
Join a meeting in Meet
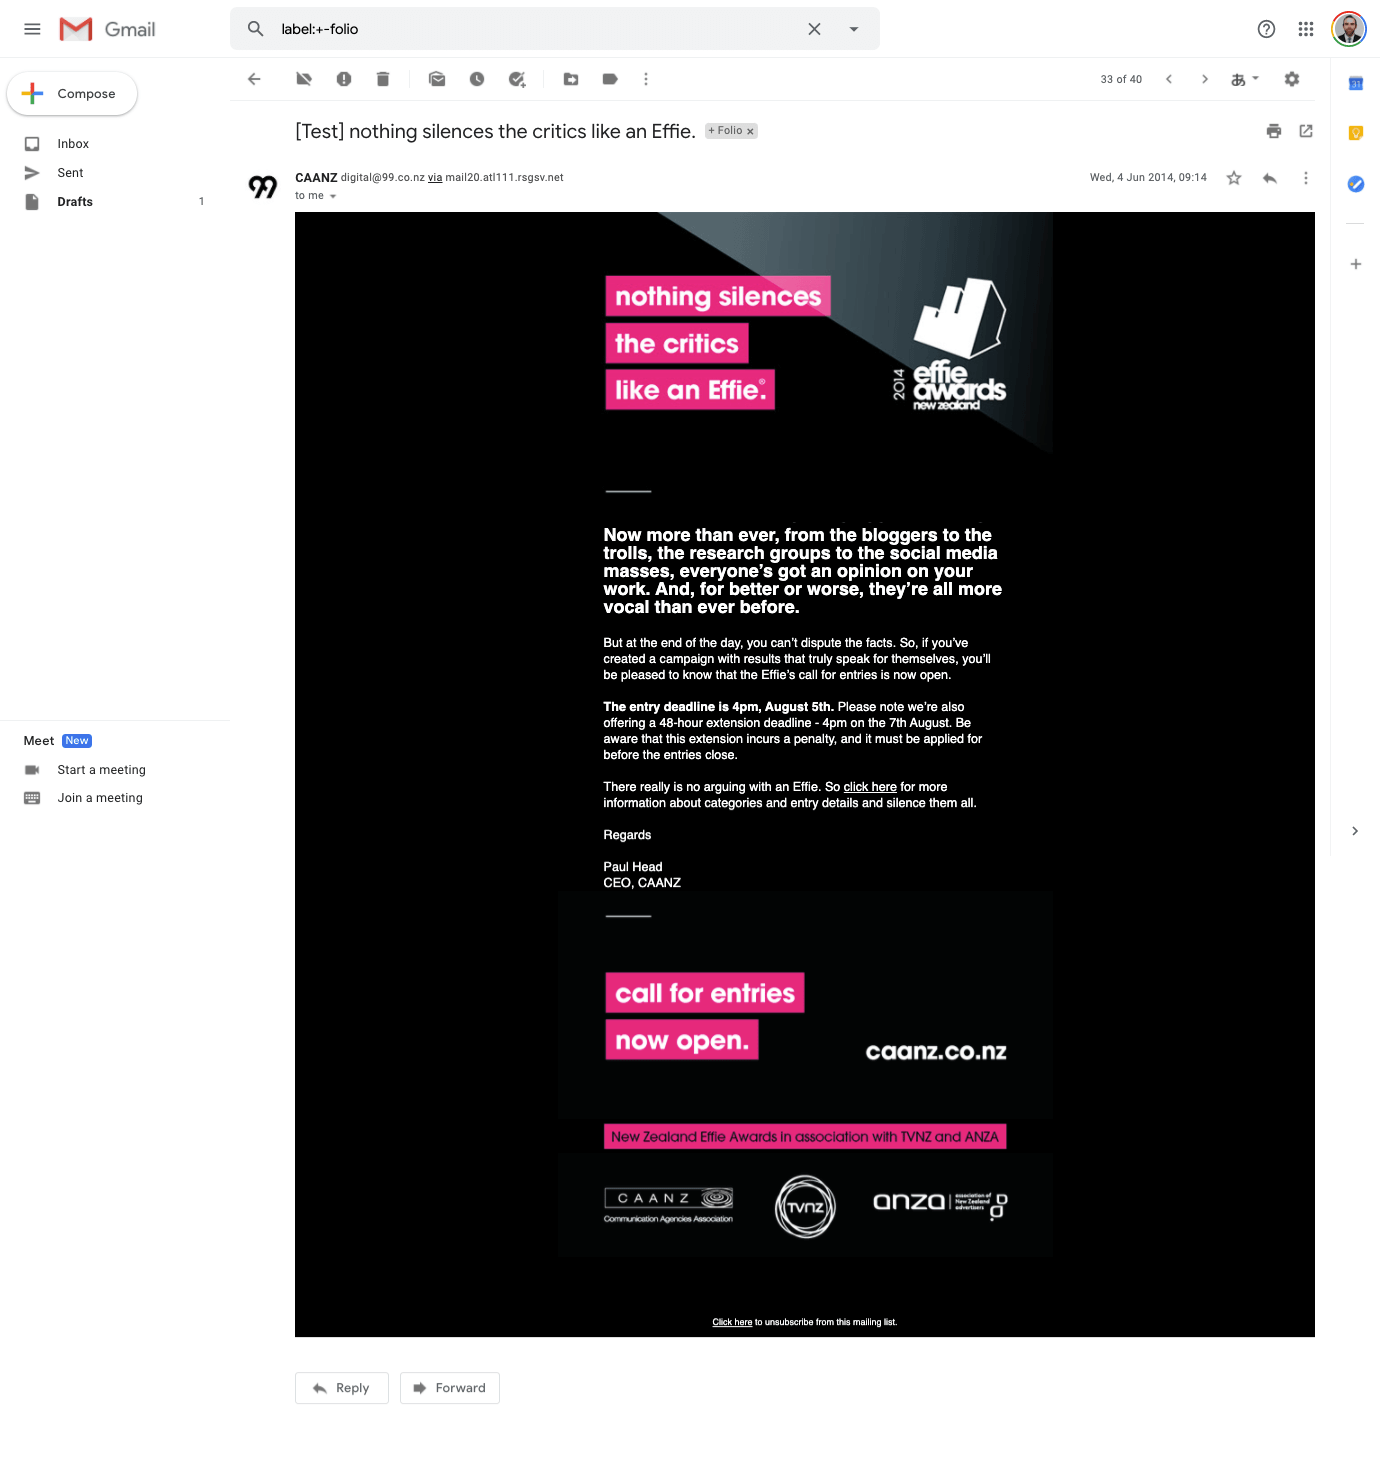coord(100,798)
